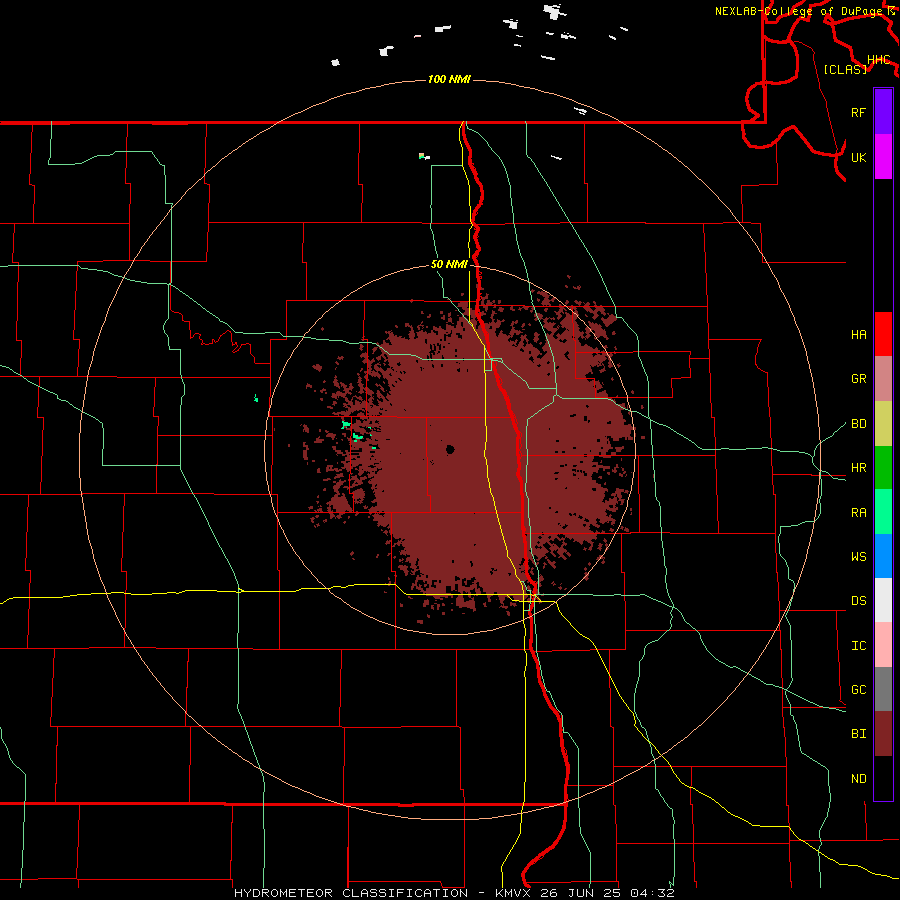Click the white DS color swatch

[x=883, y=600]
